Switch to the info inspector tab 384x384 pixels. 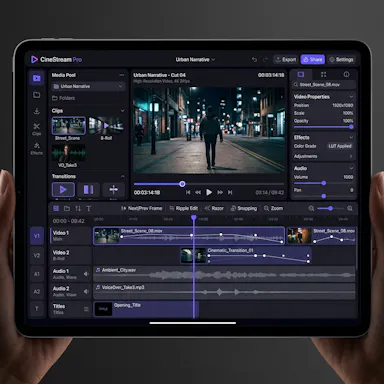point(346,74)
